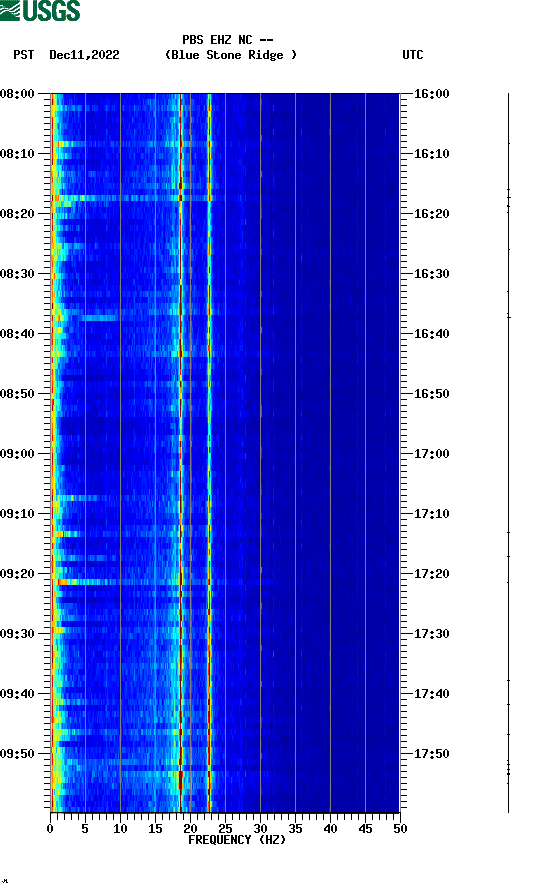This screenshot has height=892, width=552.
Task: Click the 08:00 PST time label
Action: 18,94
